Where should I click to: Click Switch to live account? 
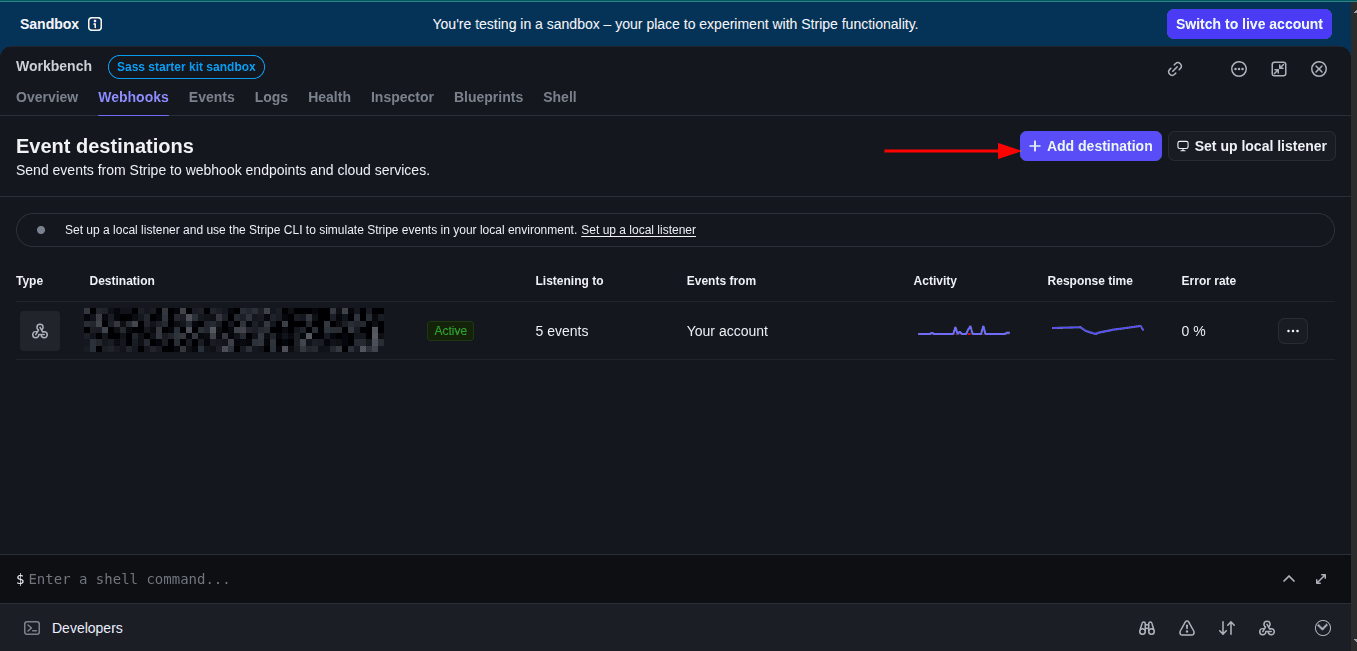[x=1249, y=24]
